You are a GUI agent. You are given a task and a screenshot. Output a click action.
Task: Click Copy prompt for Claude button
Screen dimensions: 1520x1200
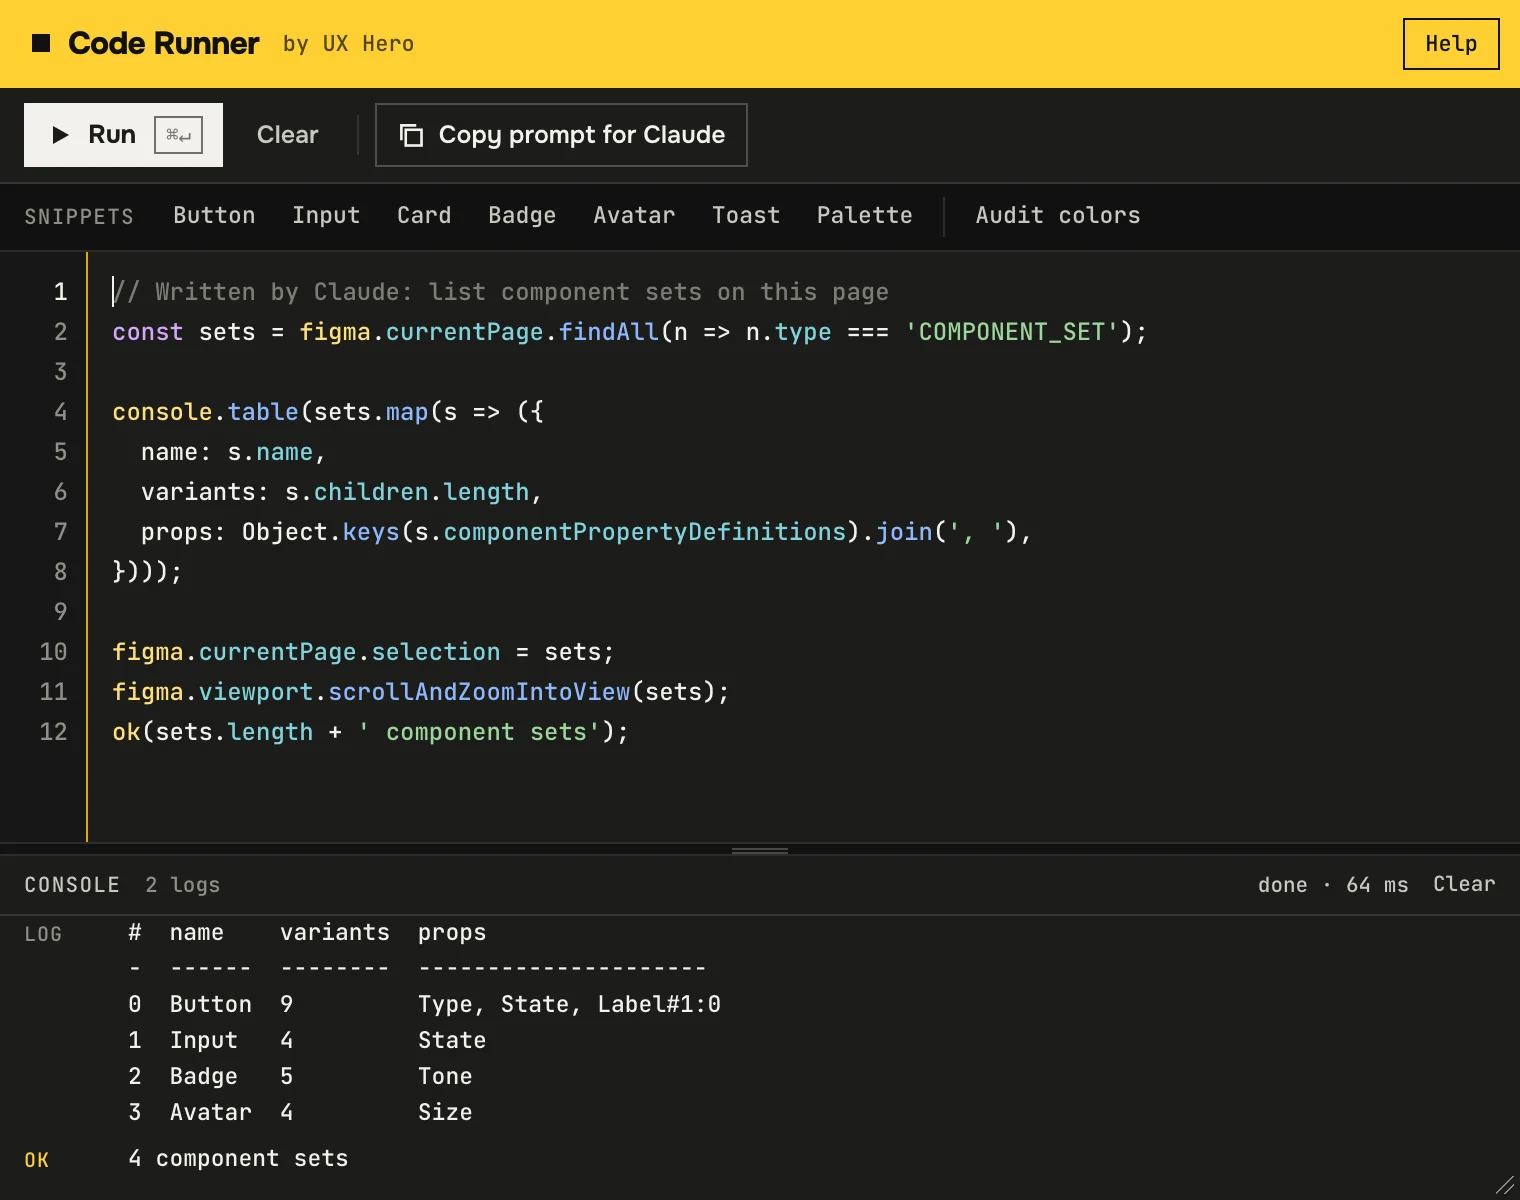point(561,135)
